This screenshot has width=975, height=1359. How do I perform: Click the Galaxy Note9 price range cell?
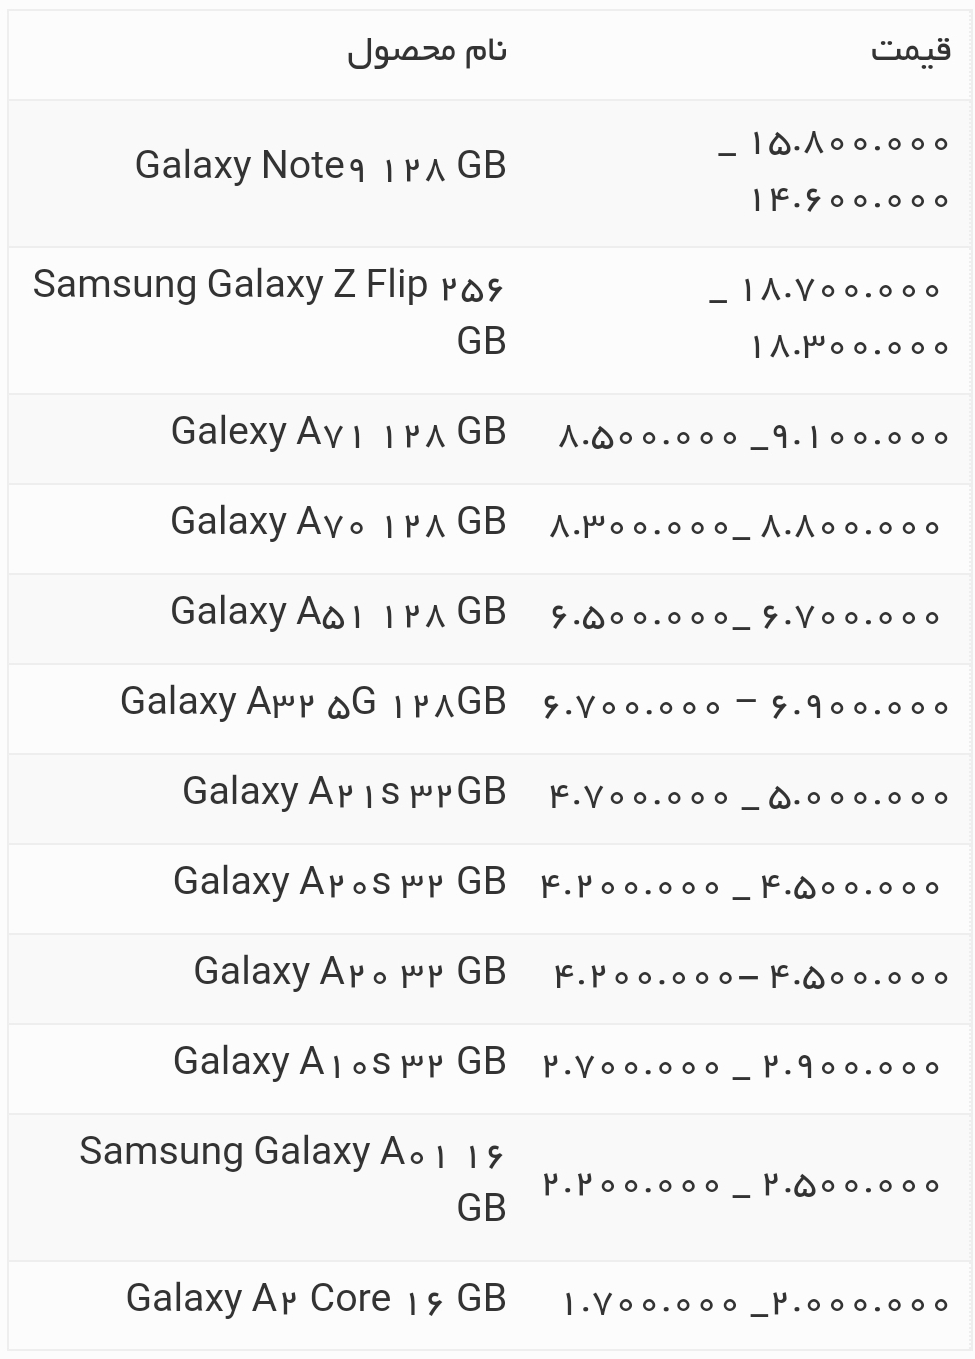(x=834, y=171)
